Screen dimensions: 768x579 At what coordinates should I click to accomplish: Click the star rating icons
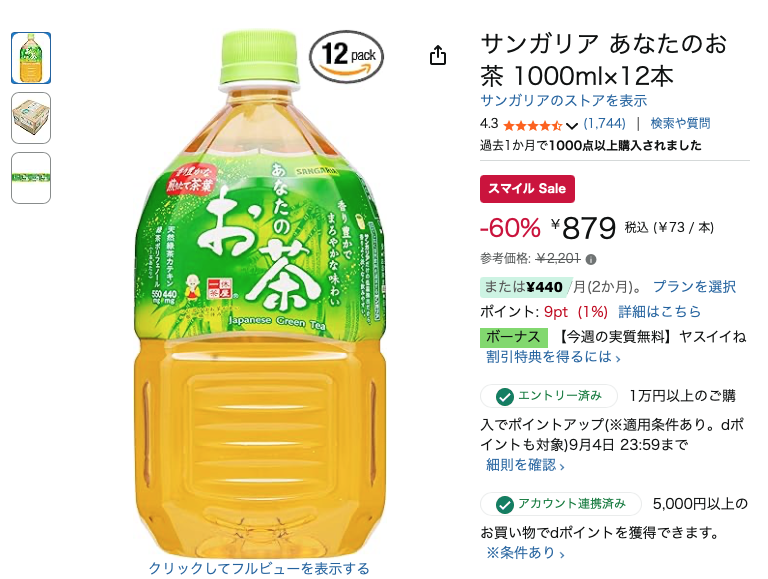click(x=532, y=125)
